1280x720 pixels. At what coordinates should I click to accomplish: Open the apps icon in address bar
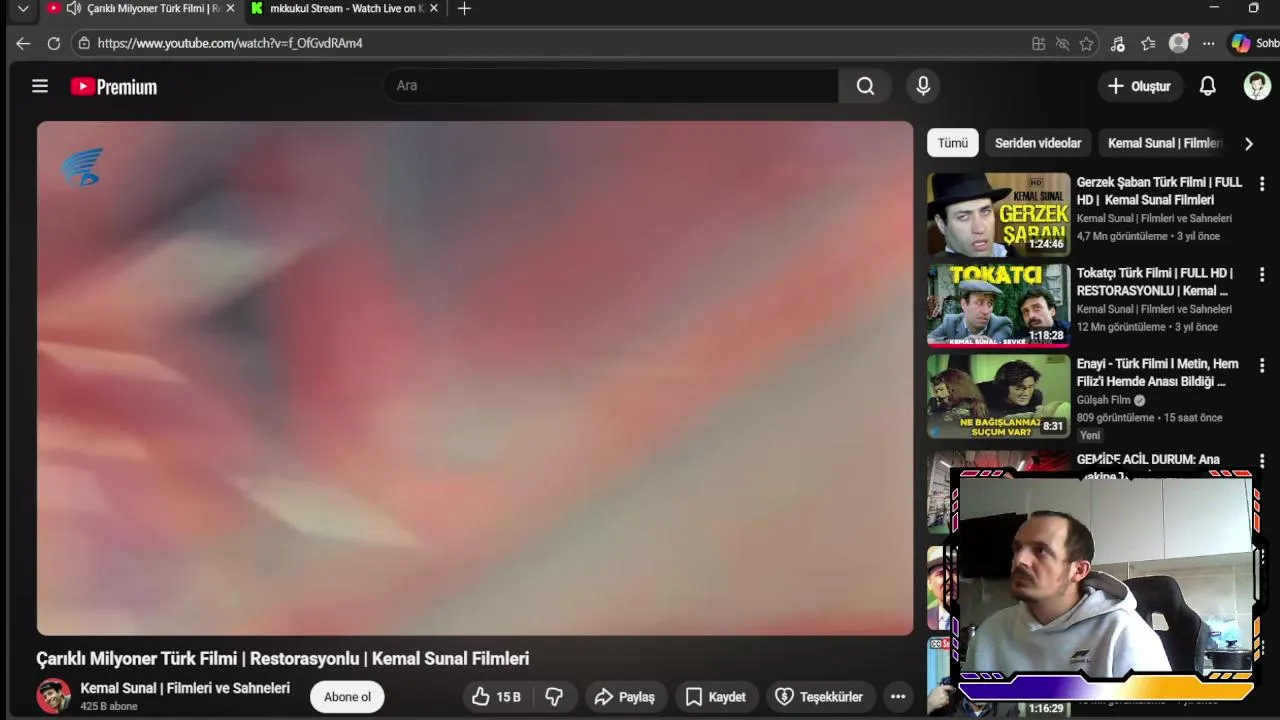pos(1038,44)
